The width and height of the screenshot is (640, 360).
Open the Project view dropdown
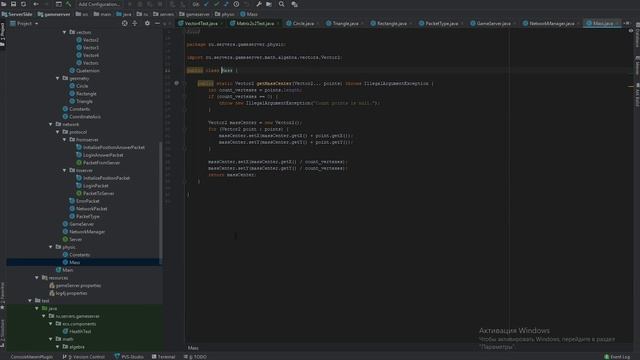click(24, 24)
